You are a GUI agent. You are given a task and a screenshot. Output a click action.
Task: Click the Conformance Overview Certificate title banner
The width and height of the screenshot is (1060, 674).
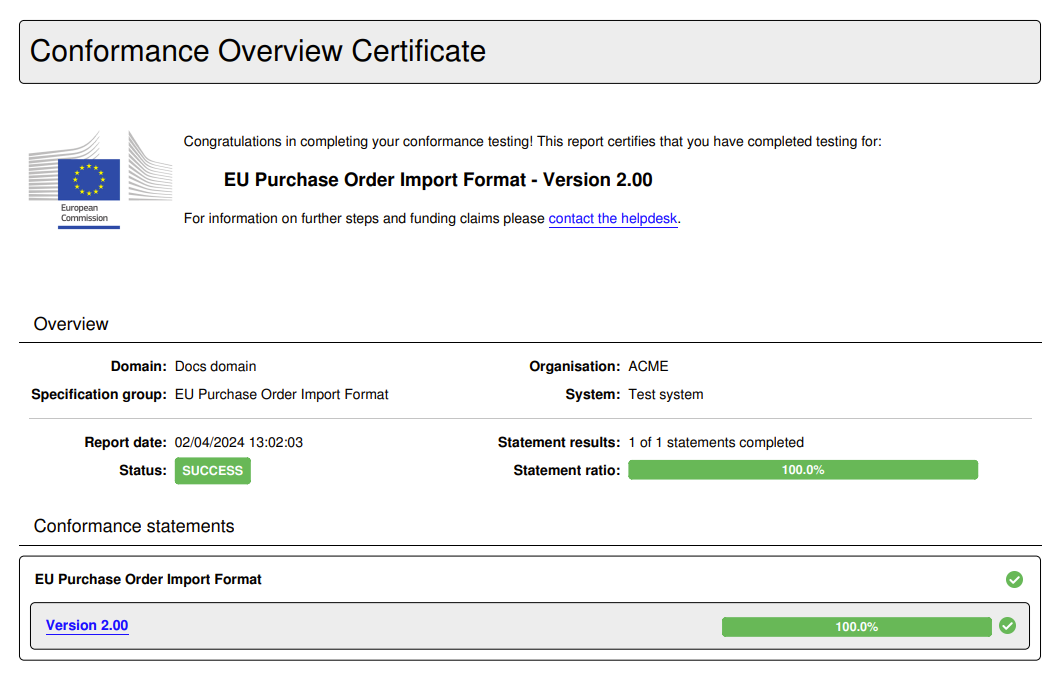257,51
